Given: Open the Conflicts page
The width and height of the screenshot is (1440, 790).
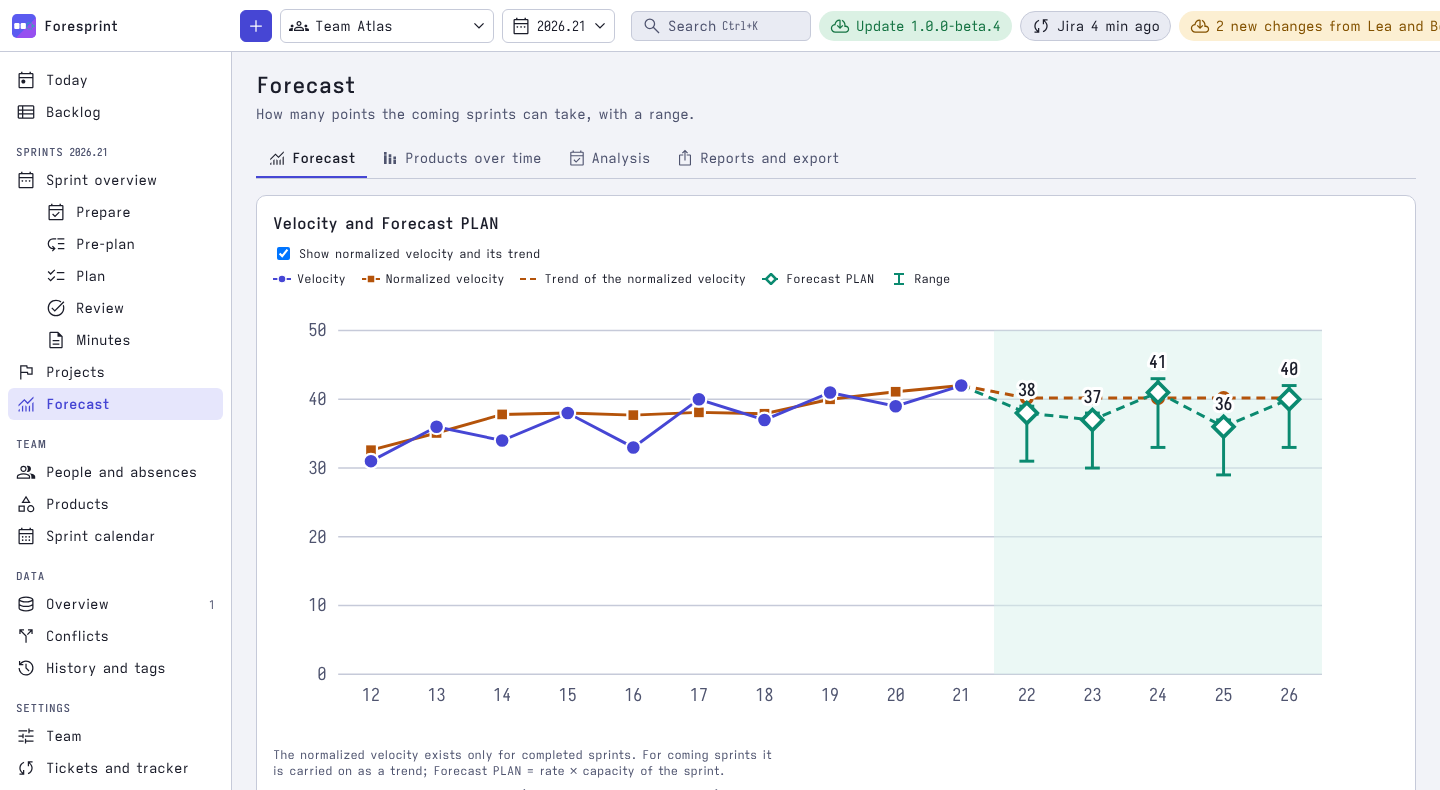Looking at the screenshot, I should (116, 636).
